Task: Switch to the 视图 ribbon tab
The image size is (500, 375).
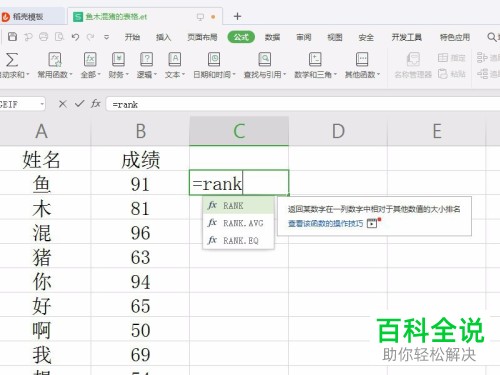Action: point(335,37)
